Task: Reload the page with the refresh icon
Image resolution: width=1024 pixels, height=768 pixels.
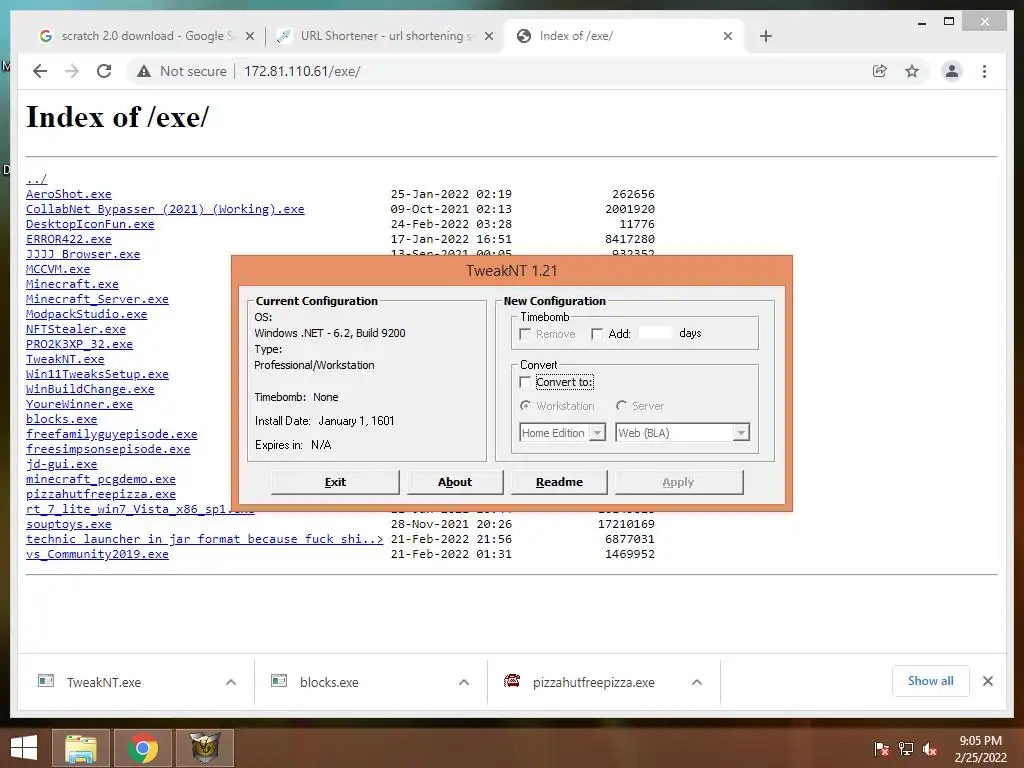Action: pyautogui.click(x=104, y=71)
